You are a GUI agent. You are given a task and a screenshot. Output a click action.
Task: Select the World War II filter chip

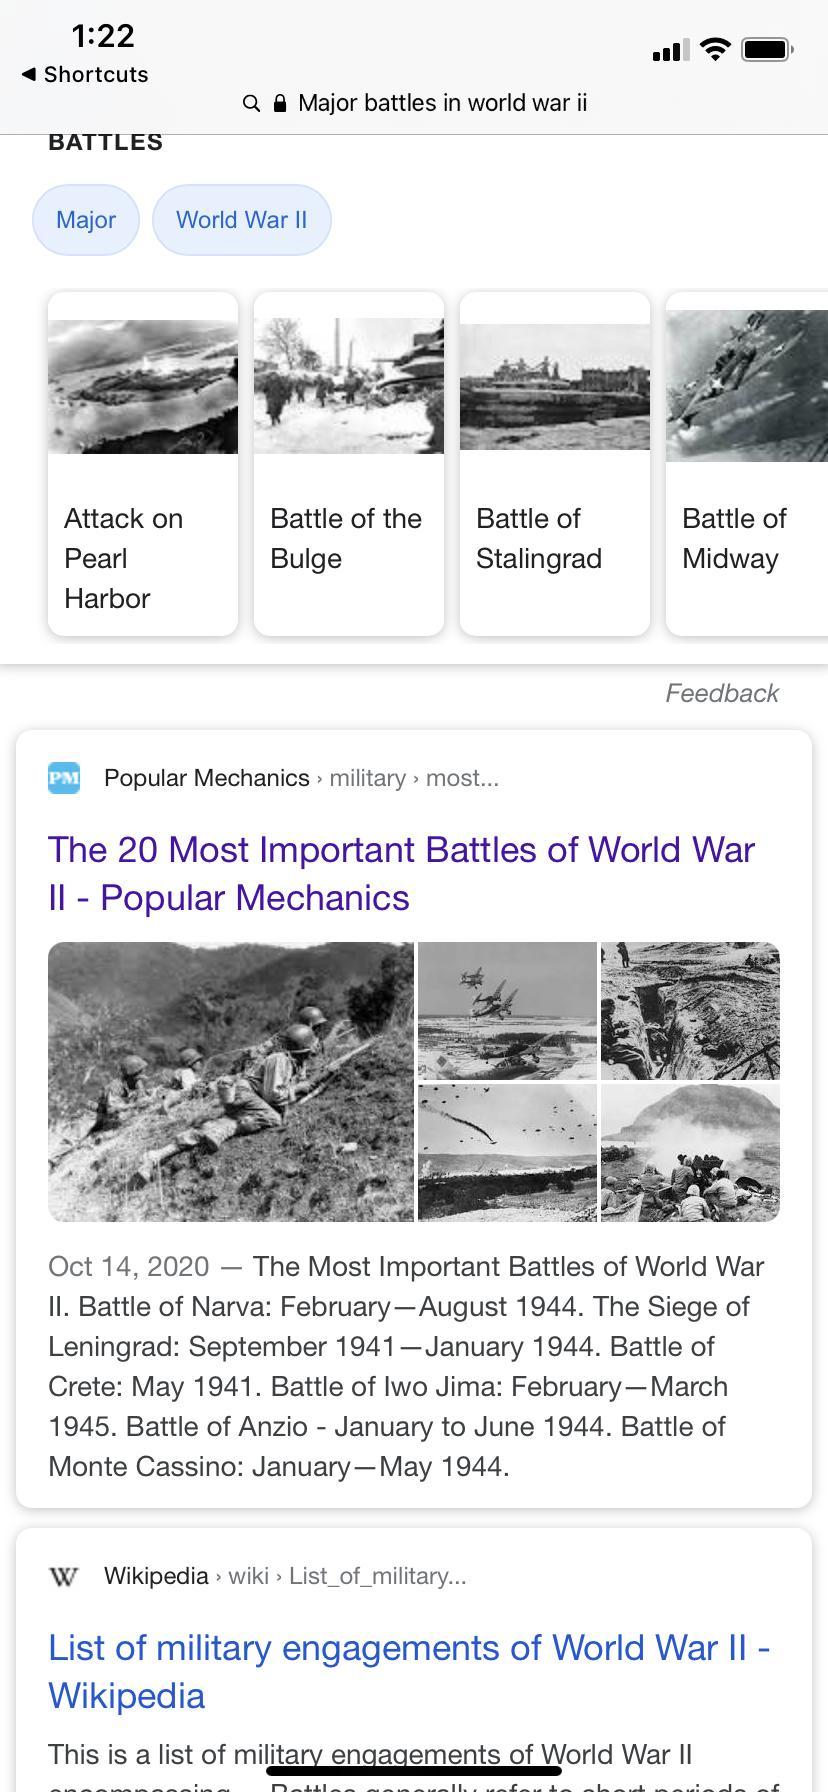click(x=241, y=220)
